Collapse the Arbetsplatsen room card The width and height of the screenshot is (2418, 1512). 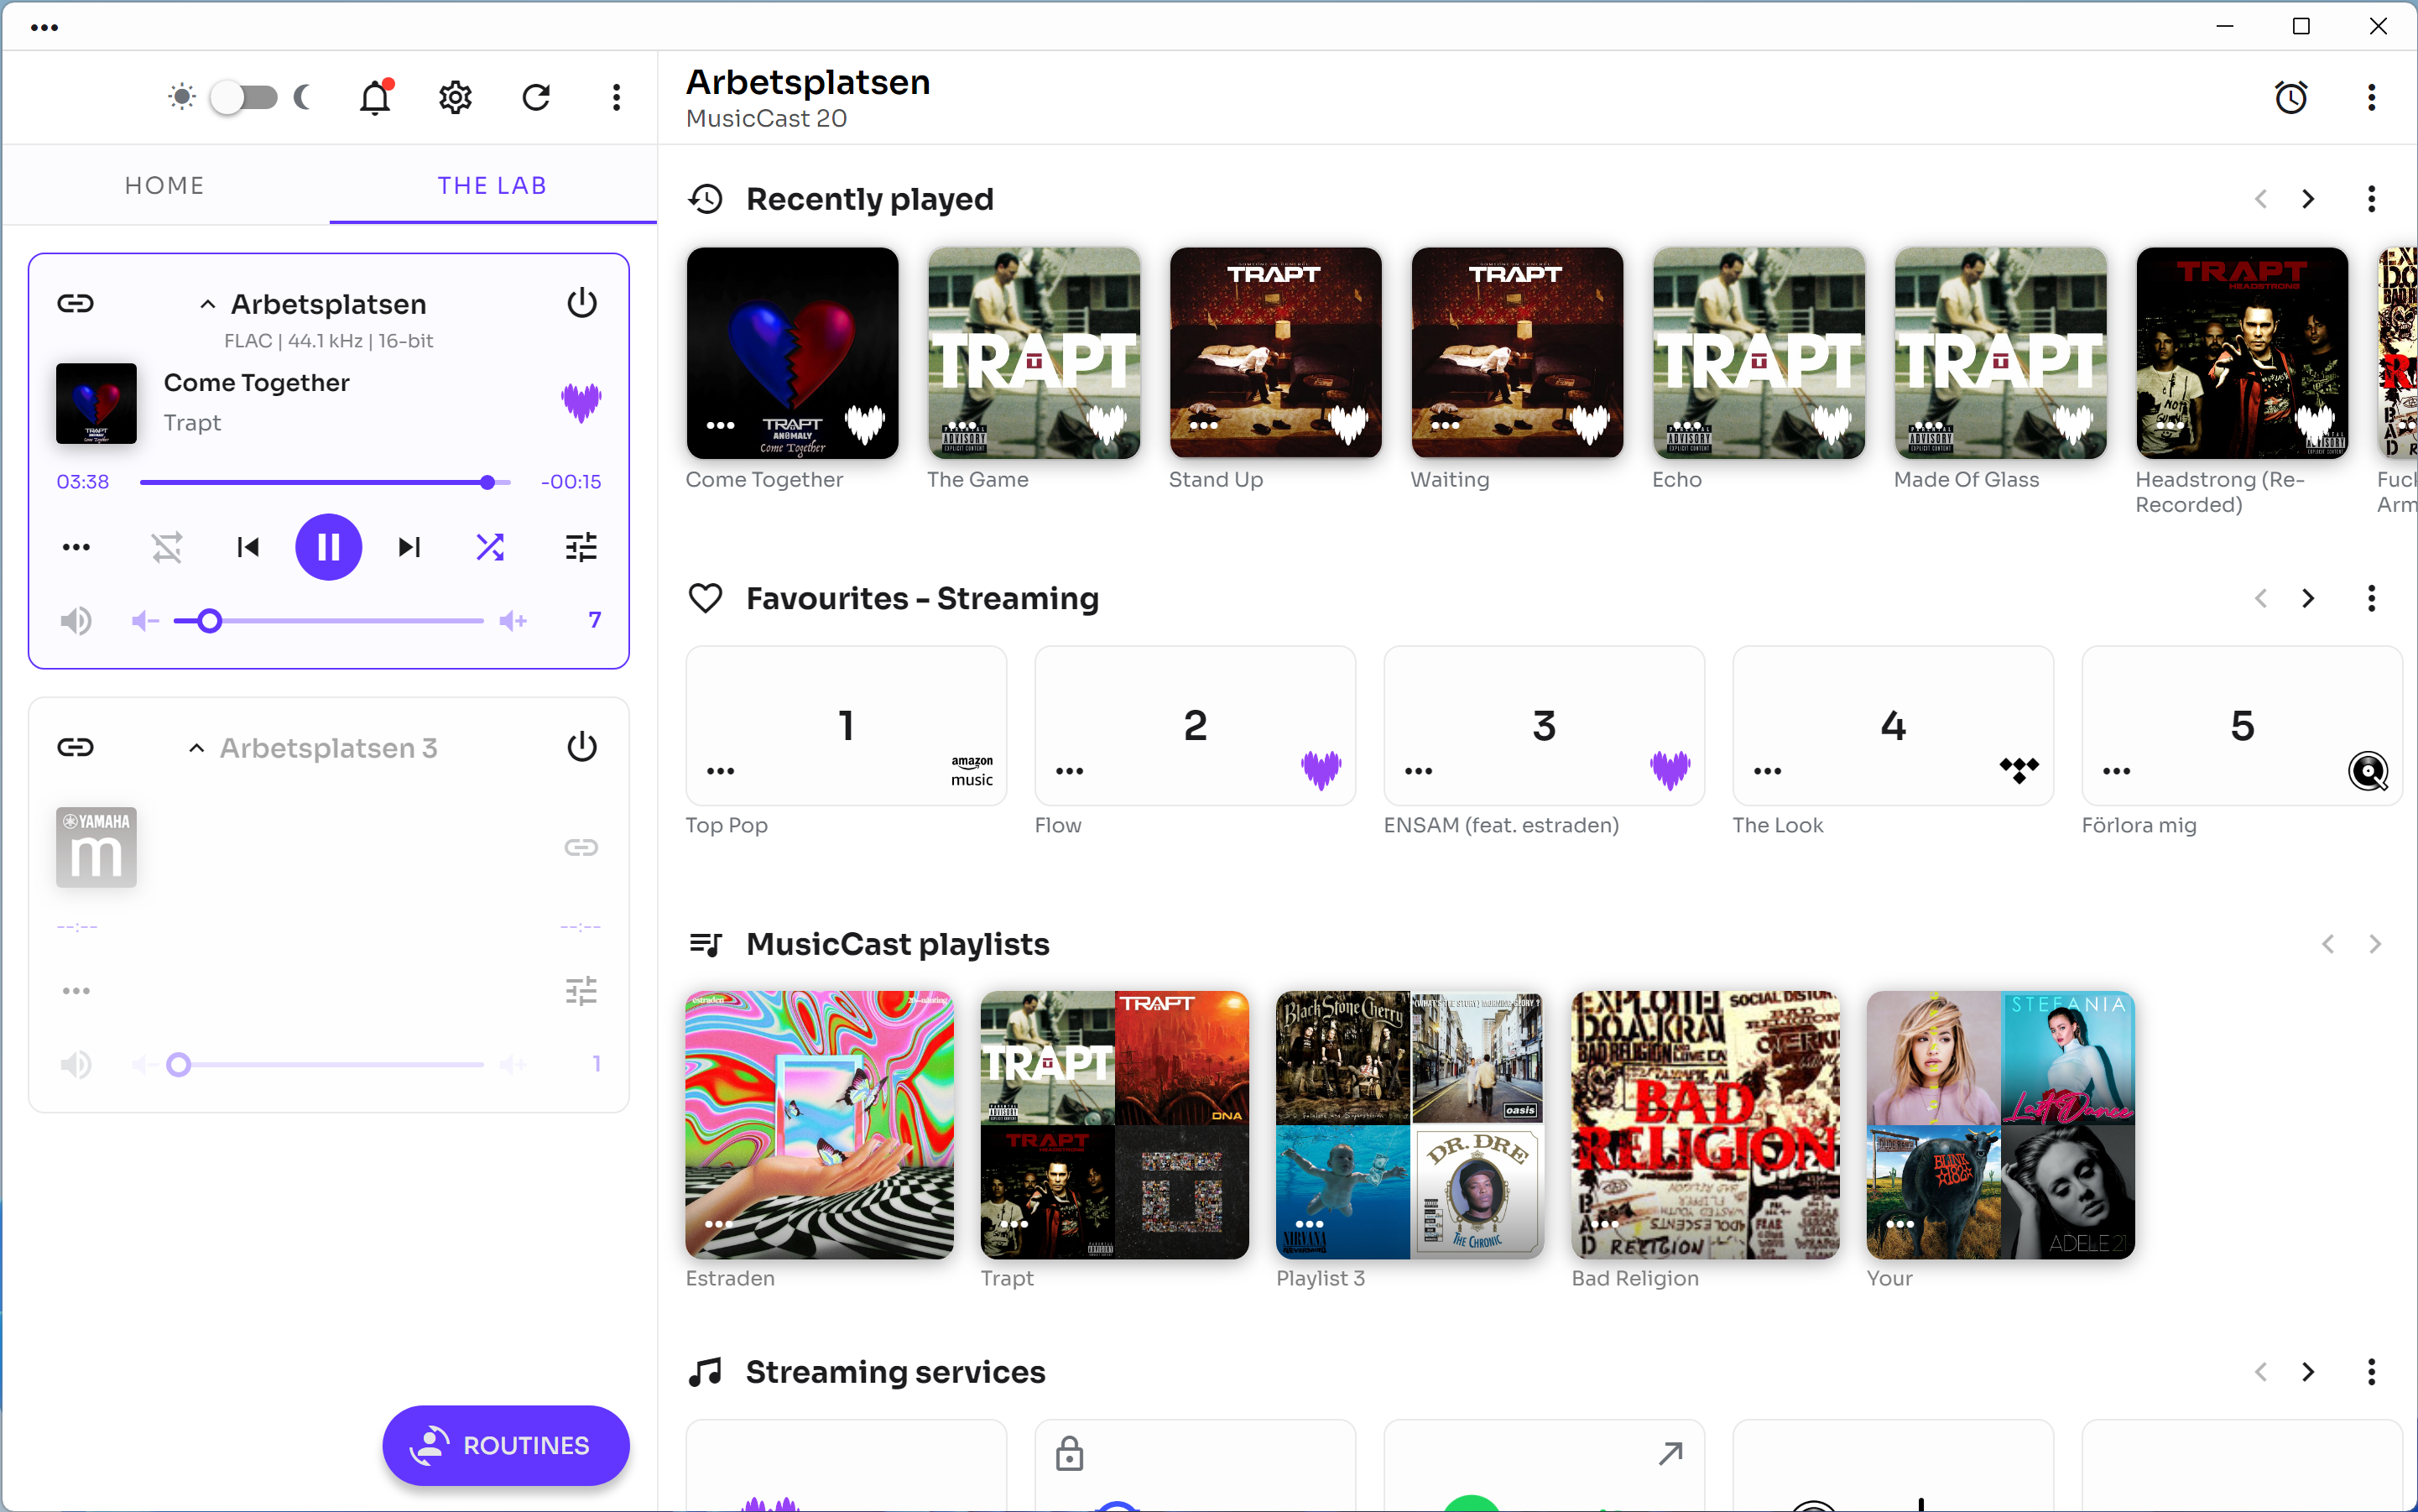click(207, 304)
